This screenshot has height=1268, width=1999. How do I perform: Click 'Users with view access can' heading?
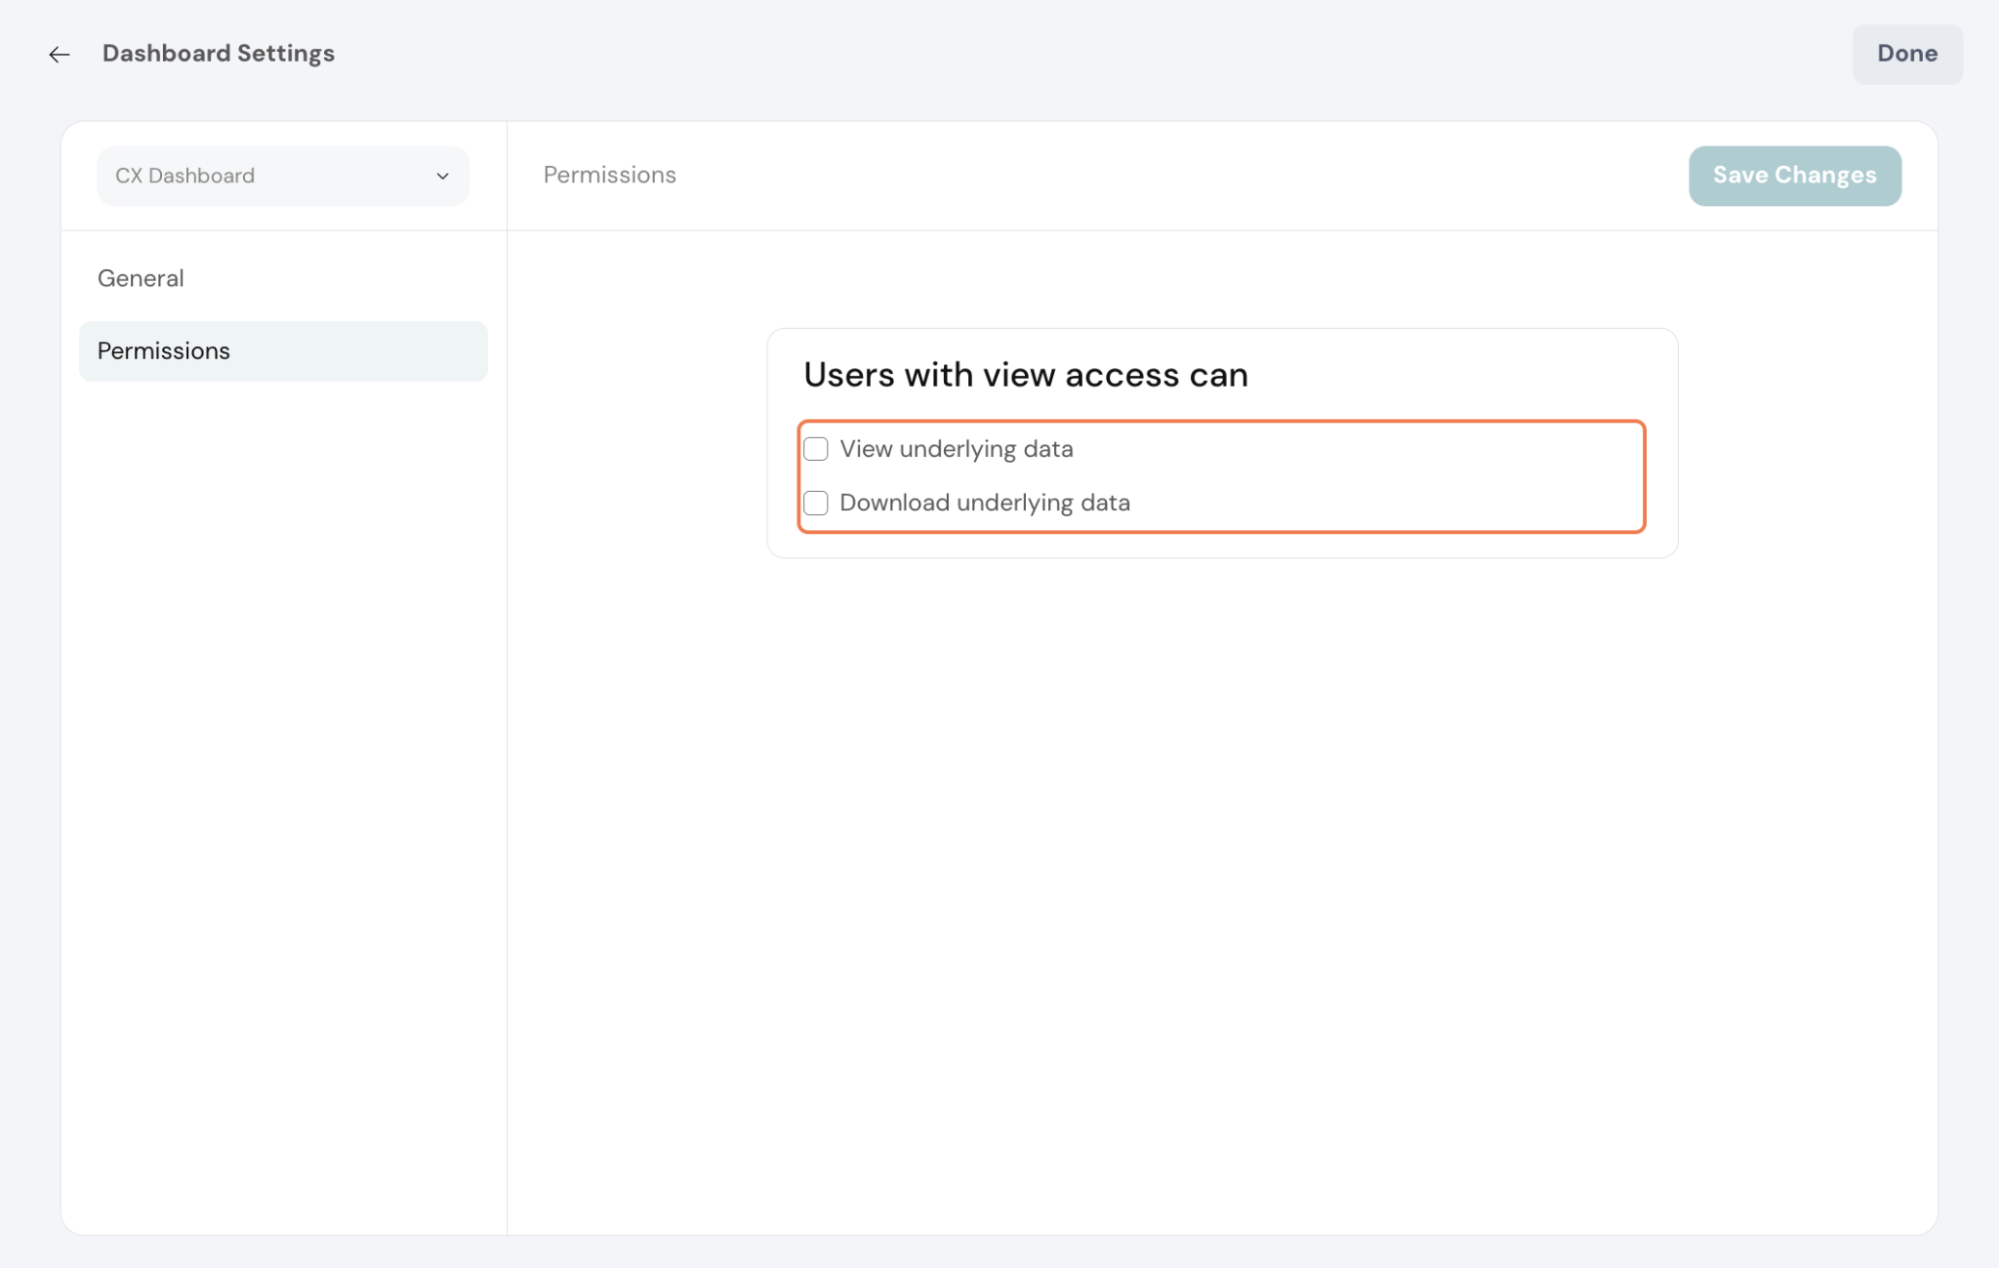coord(1025,375)
